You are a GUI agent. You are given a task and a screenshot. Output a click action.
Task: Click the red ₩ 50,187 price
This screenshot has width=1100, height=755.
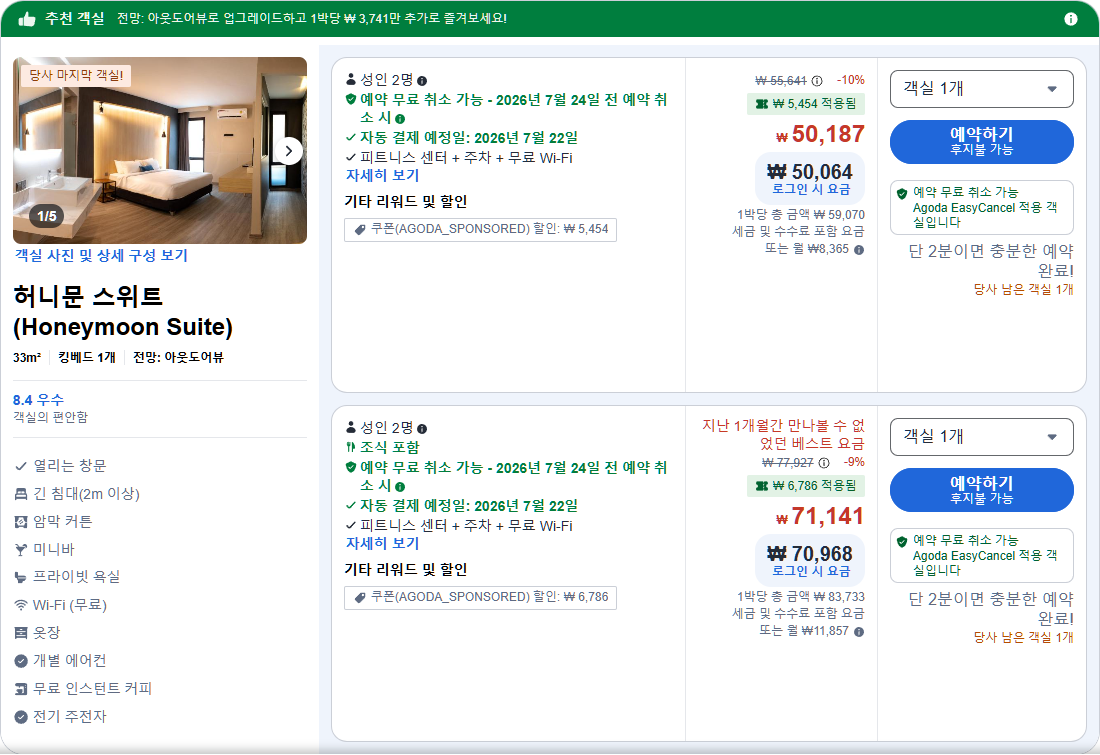tap(820, 134)
